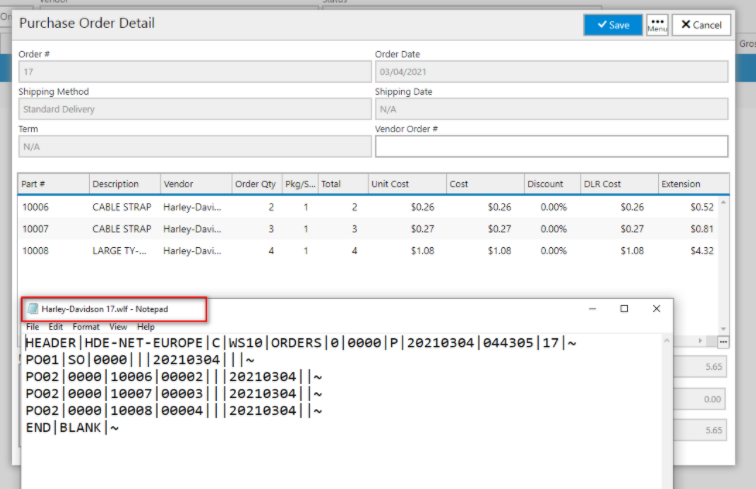Select part row 10006

click(368, 207)
